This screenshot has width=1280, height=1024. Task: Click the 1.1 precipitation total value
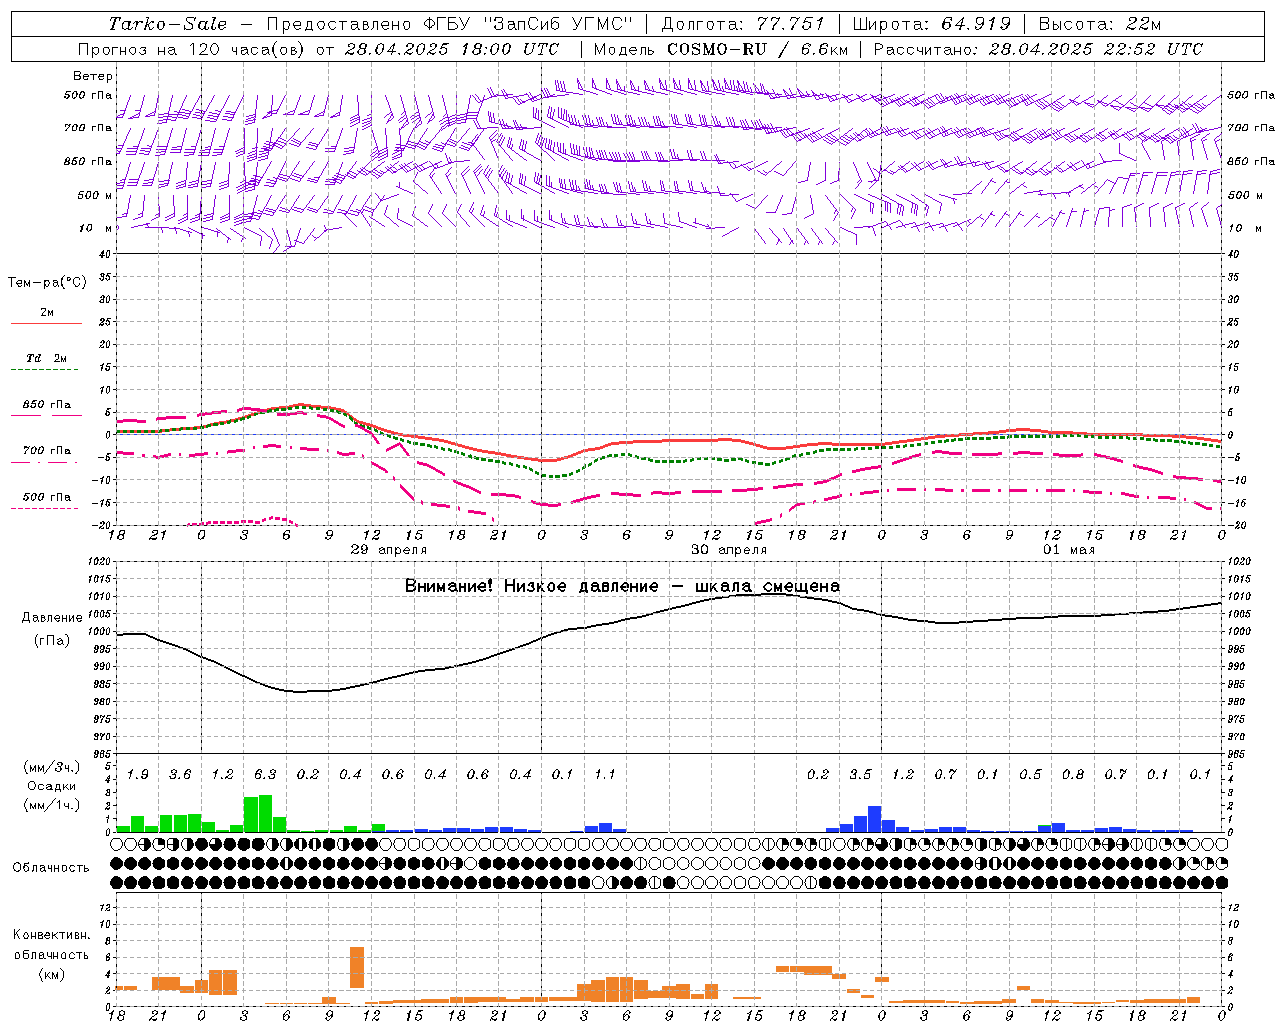pos(605,775)
